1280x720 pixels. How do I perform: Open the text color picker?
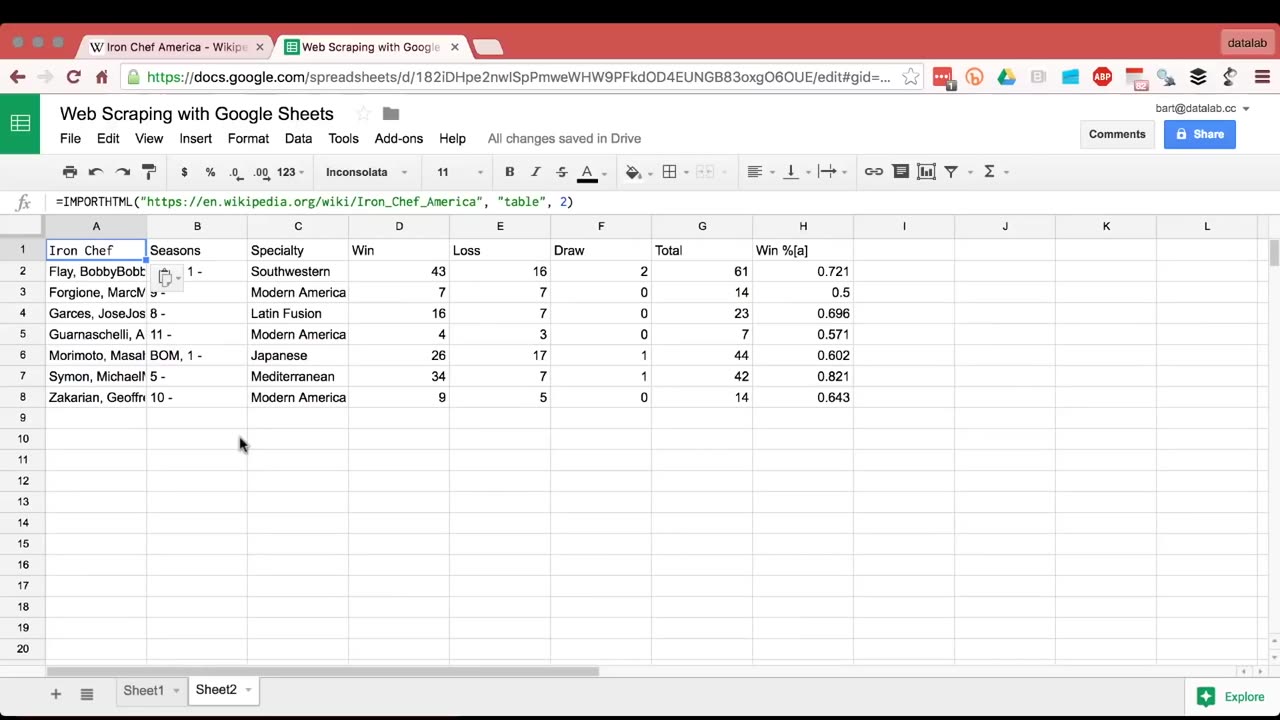click(x=588, y=172)
